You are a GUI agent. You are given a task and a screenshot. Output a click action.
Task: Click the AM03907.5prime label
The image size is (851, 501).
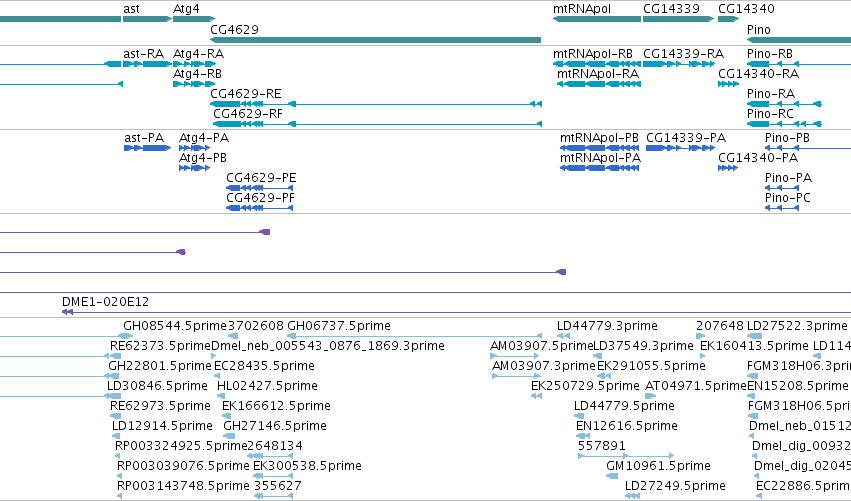542,346
